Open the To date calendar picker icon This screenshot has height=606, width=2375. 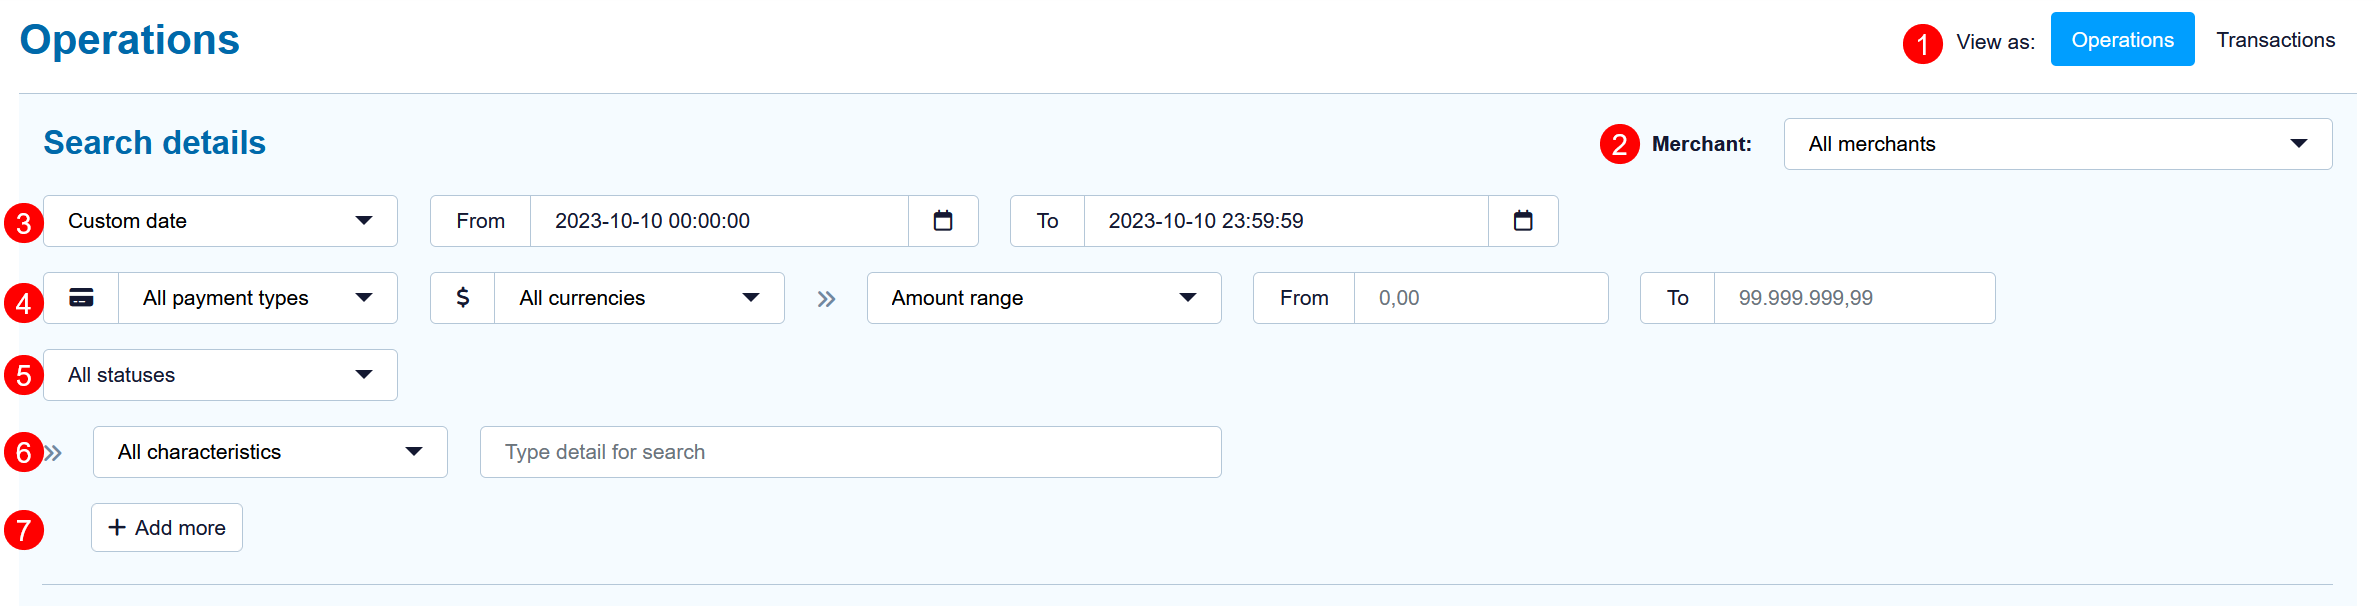point(1522,221)
